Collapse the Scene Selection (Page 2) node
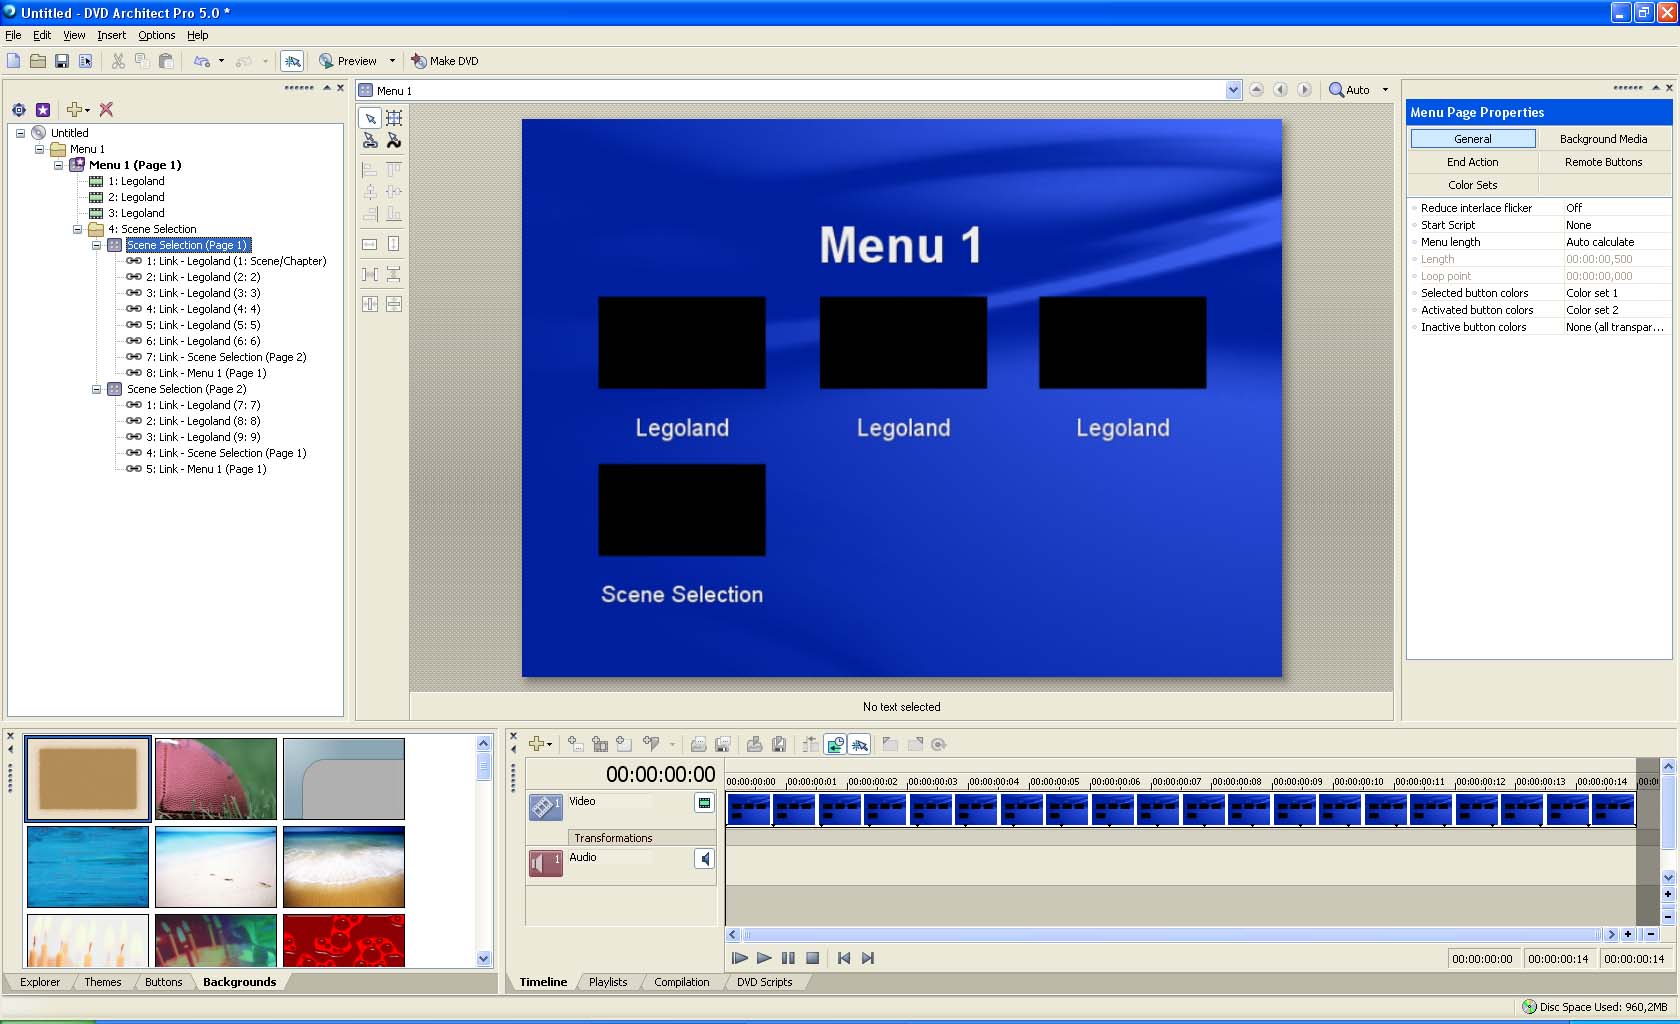Image resolution: width=1680 pixels, height=1024 pixels. pyautogui.click(x=96, y=389)
